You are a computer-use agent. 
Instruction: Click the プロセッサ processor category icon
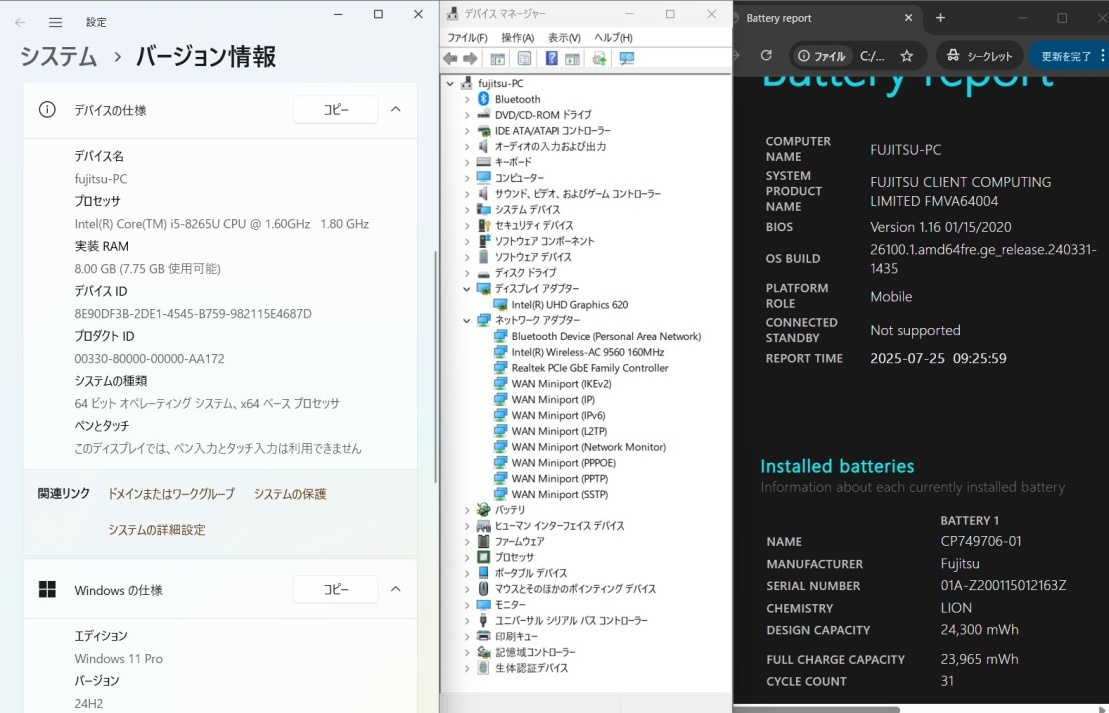pos(484,557)
